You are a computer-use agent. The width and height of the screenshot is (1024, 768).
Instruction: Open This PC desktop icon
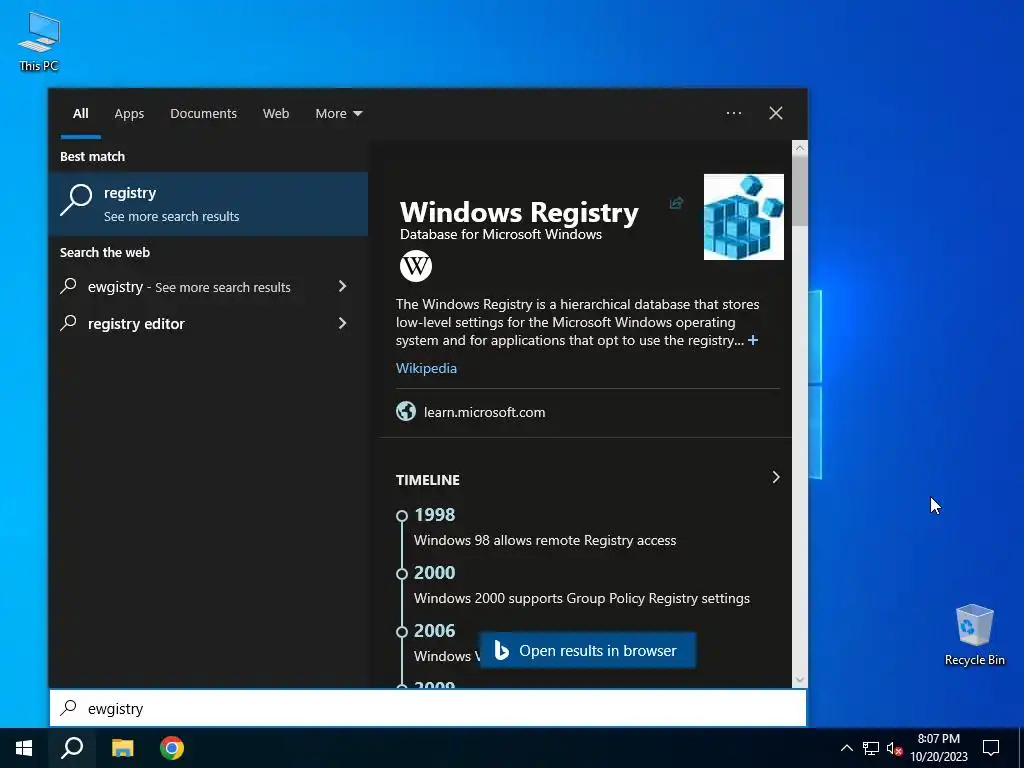[x=39, y=42]
